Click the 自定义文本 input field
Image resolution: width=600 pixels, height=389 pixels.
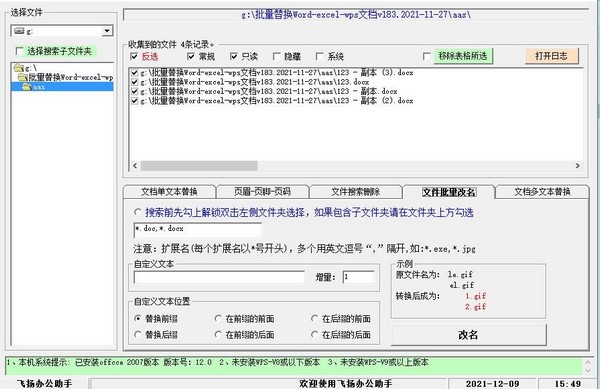pyautogui.click(x=219, y=277)
